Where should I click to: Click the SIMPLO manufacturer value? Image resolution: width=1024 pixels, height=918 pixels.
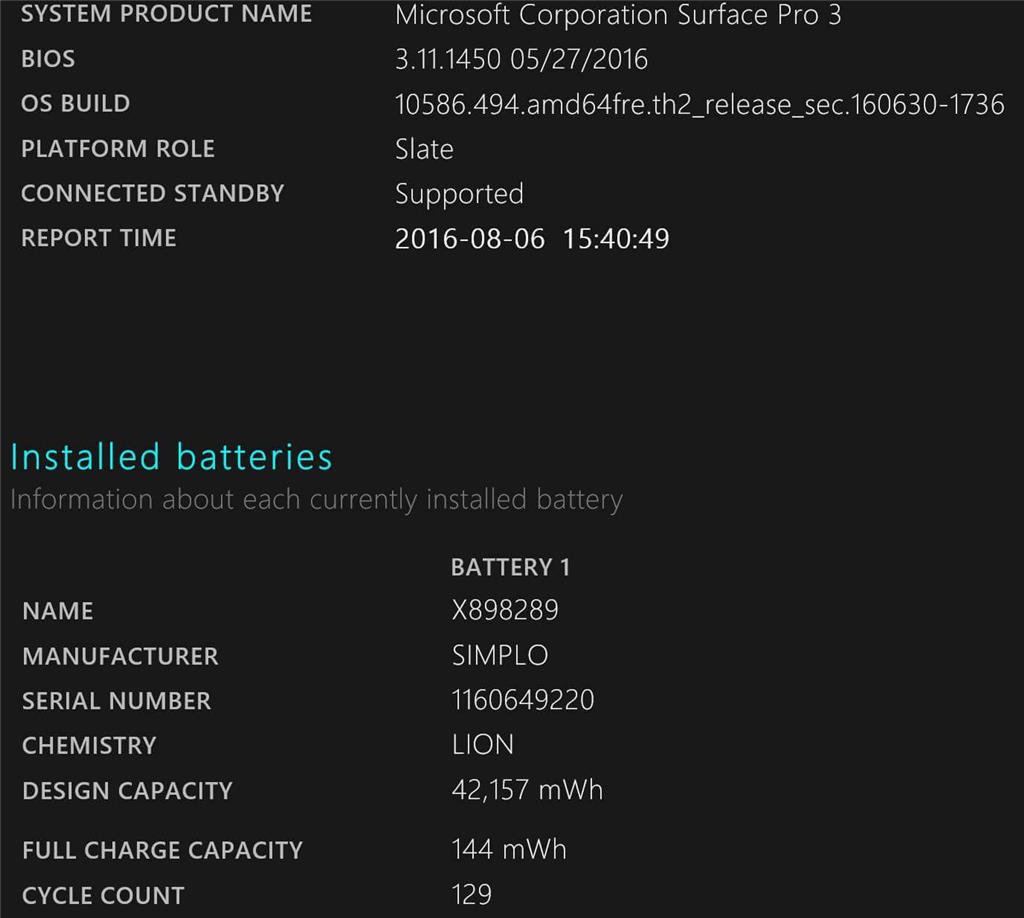500,656
